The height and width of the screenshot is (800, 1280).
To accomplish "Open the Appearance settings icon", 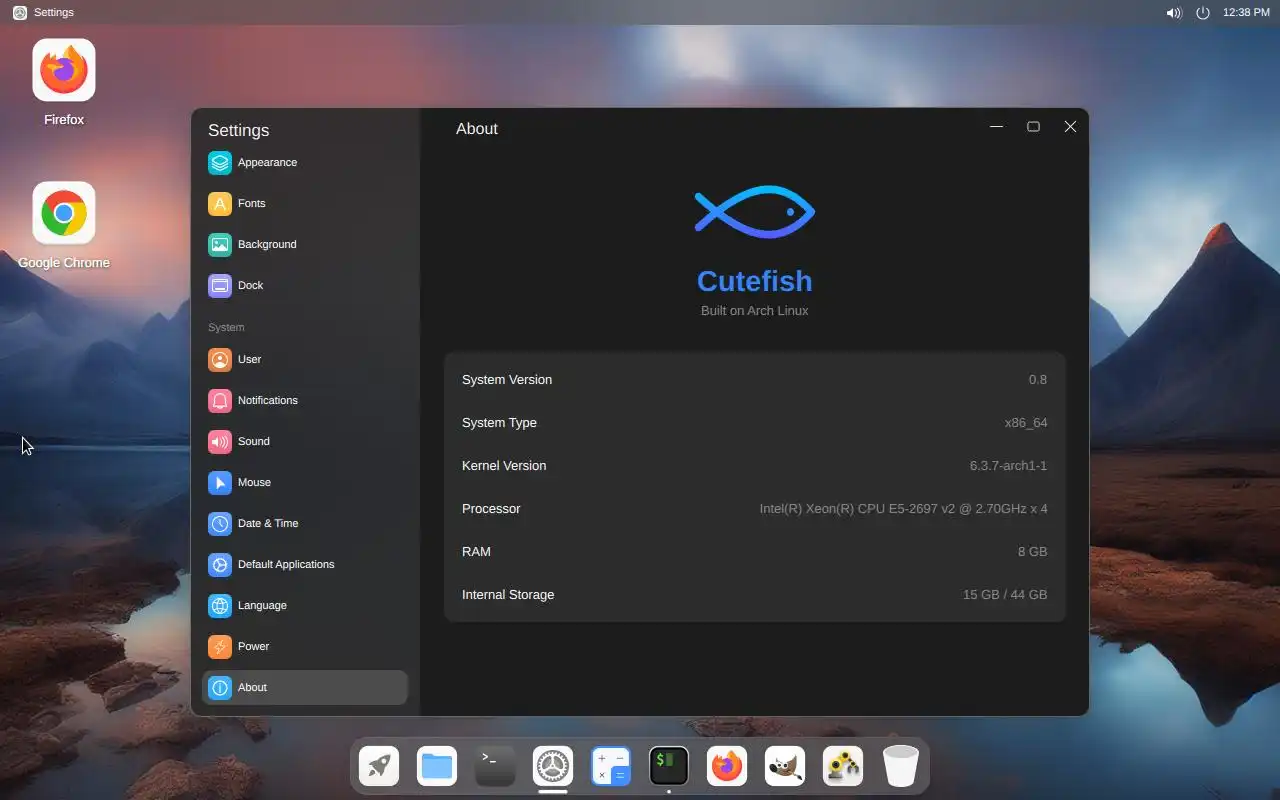I will [x=220, y=162].
